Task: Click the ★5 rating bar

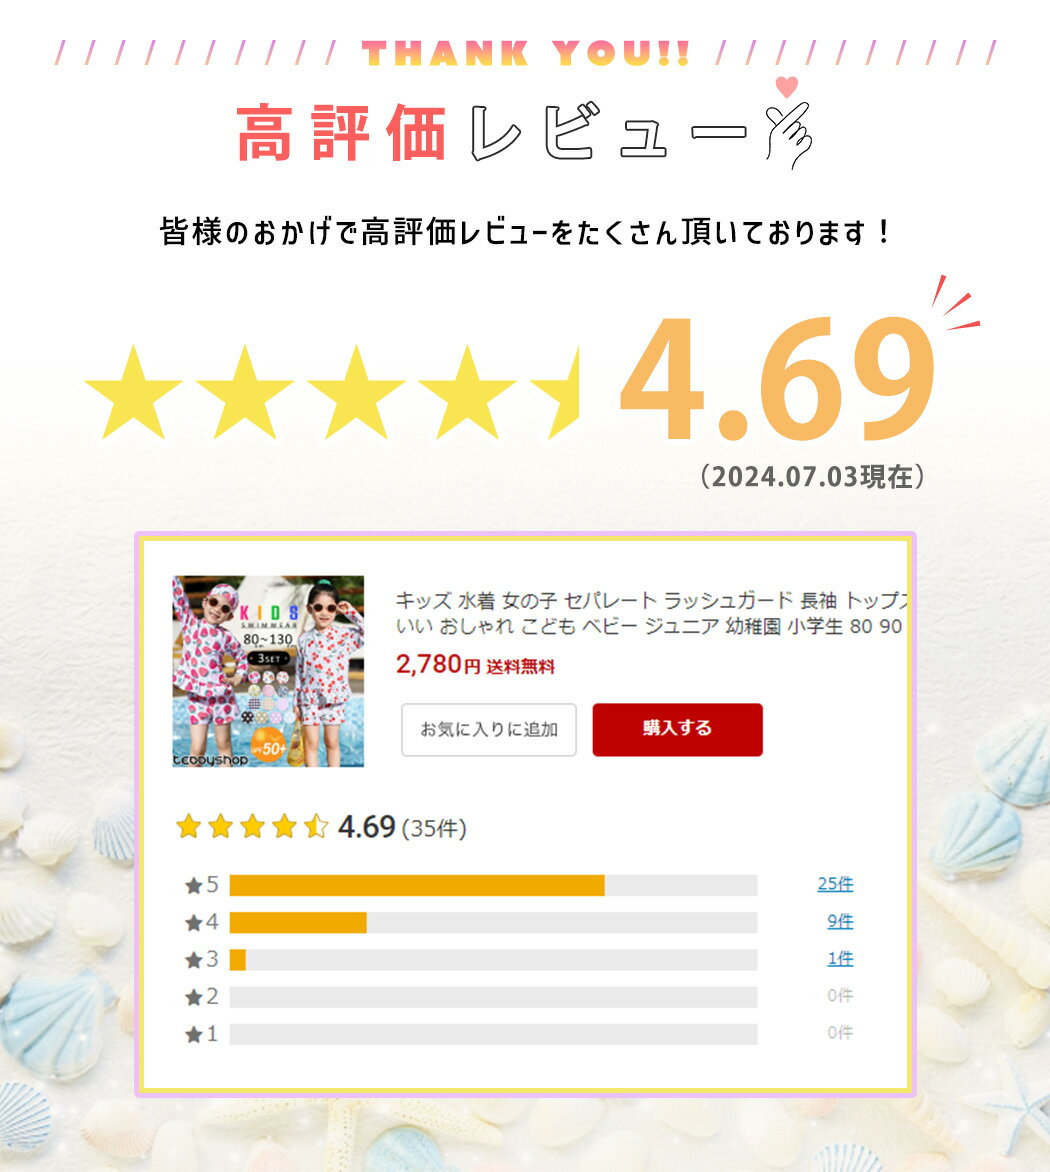Action: [x=493, y=885]
